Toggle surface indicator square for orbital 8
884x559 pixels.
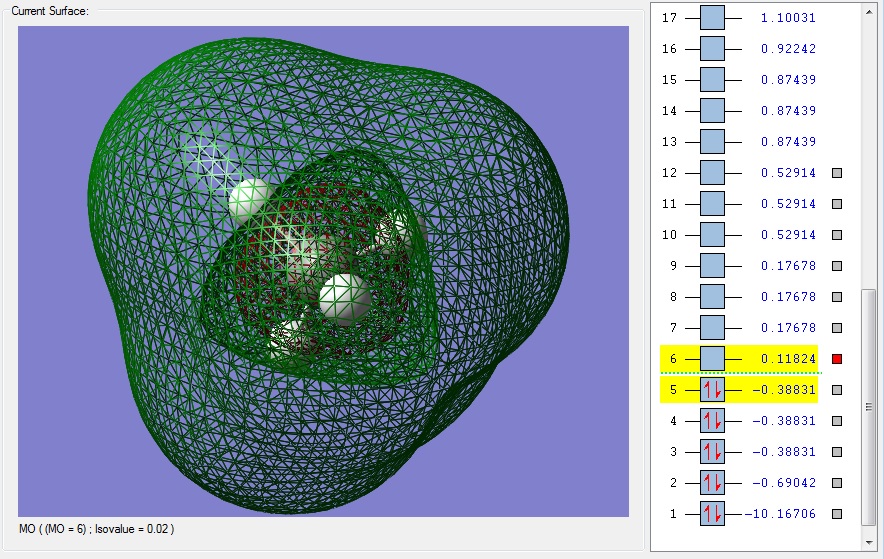[x=837, y=297]
